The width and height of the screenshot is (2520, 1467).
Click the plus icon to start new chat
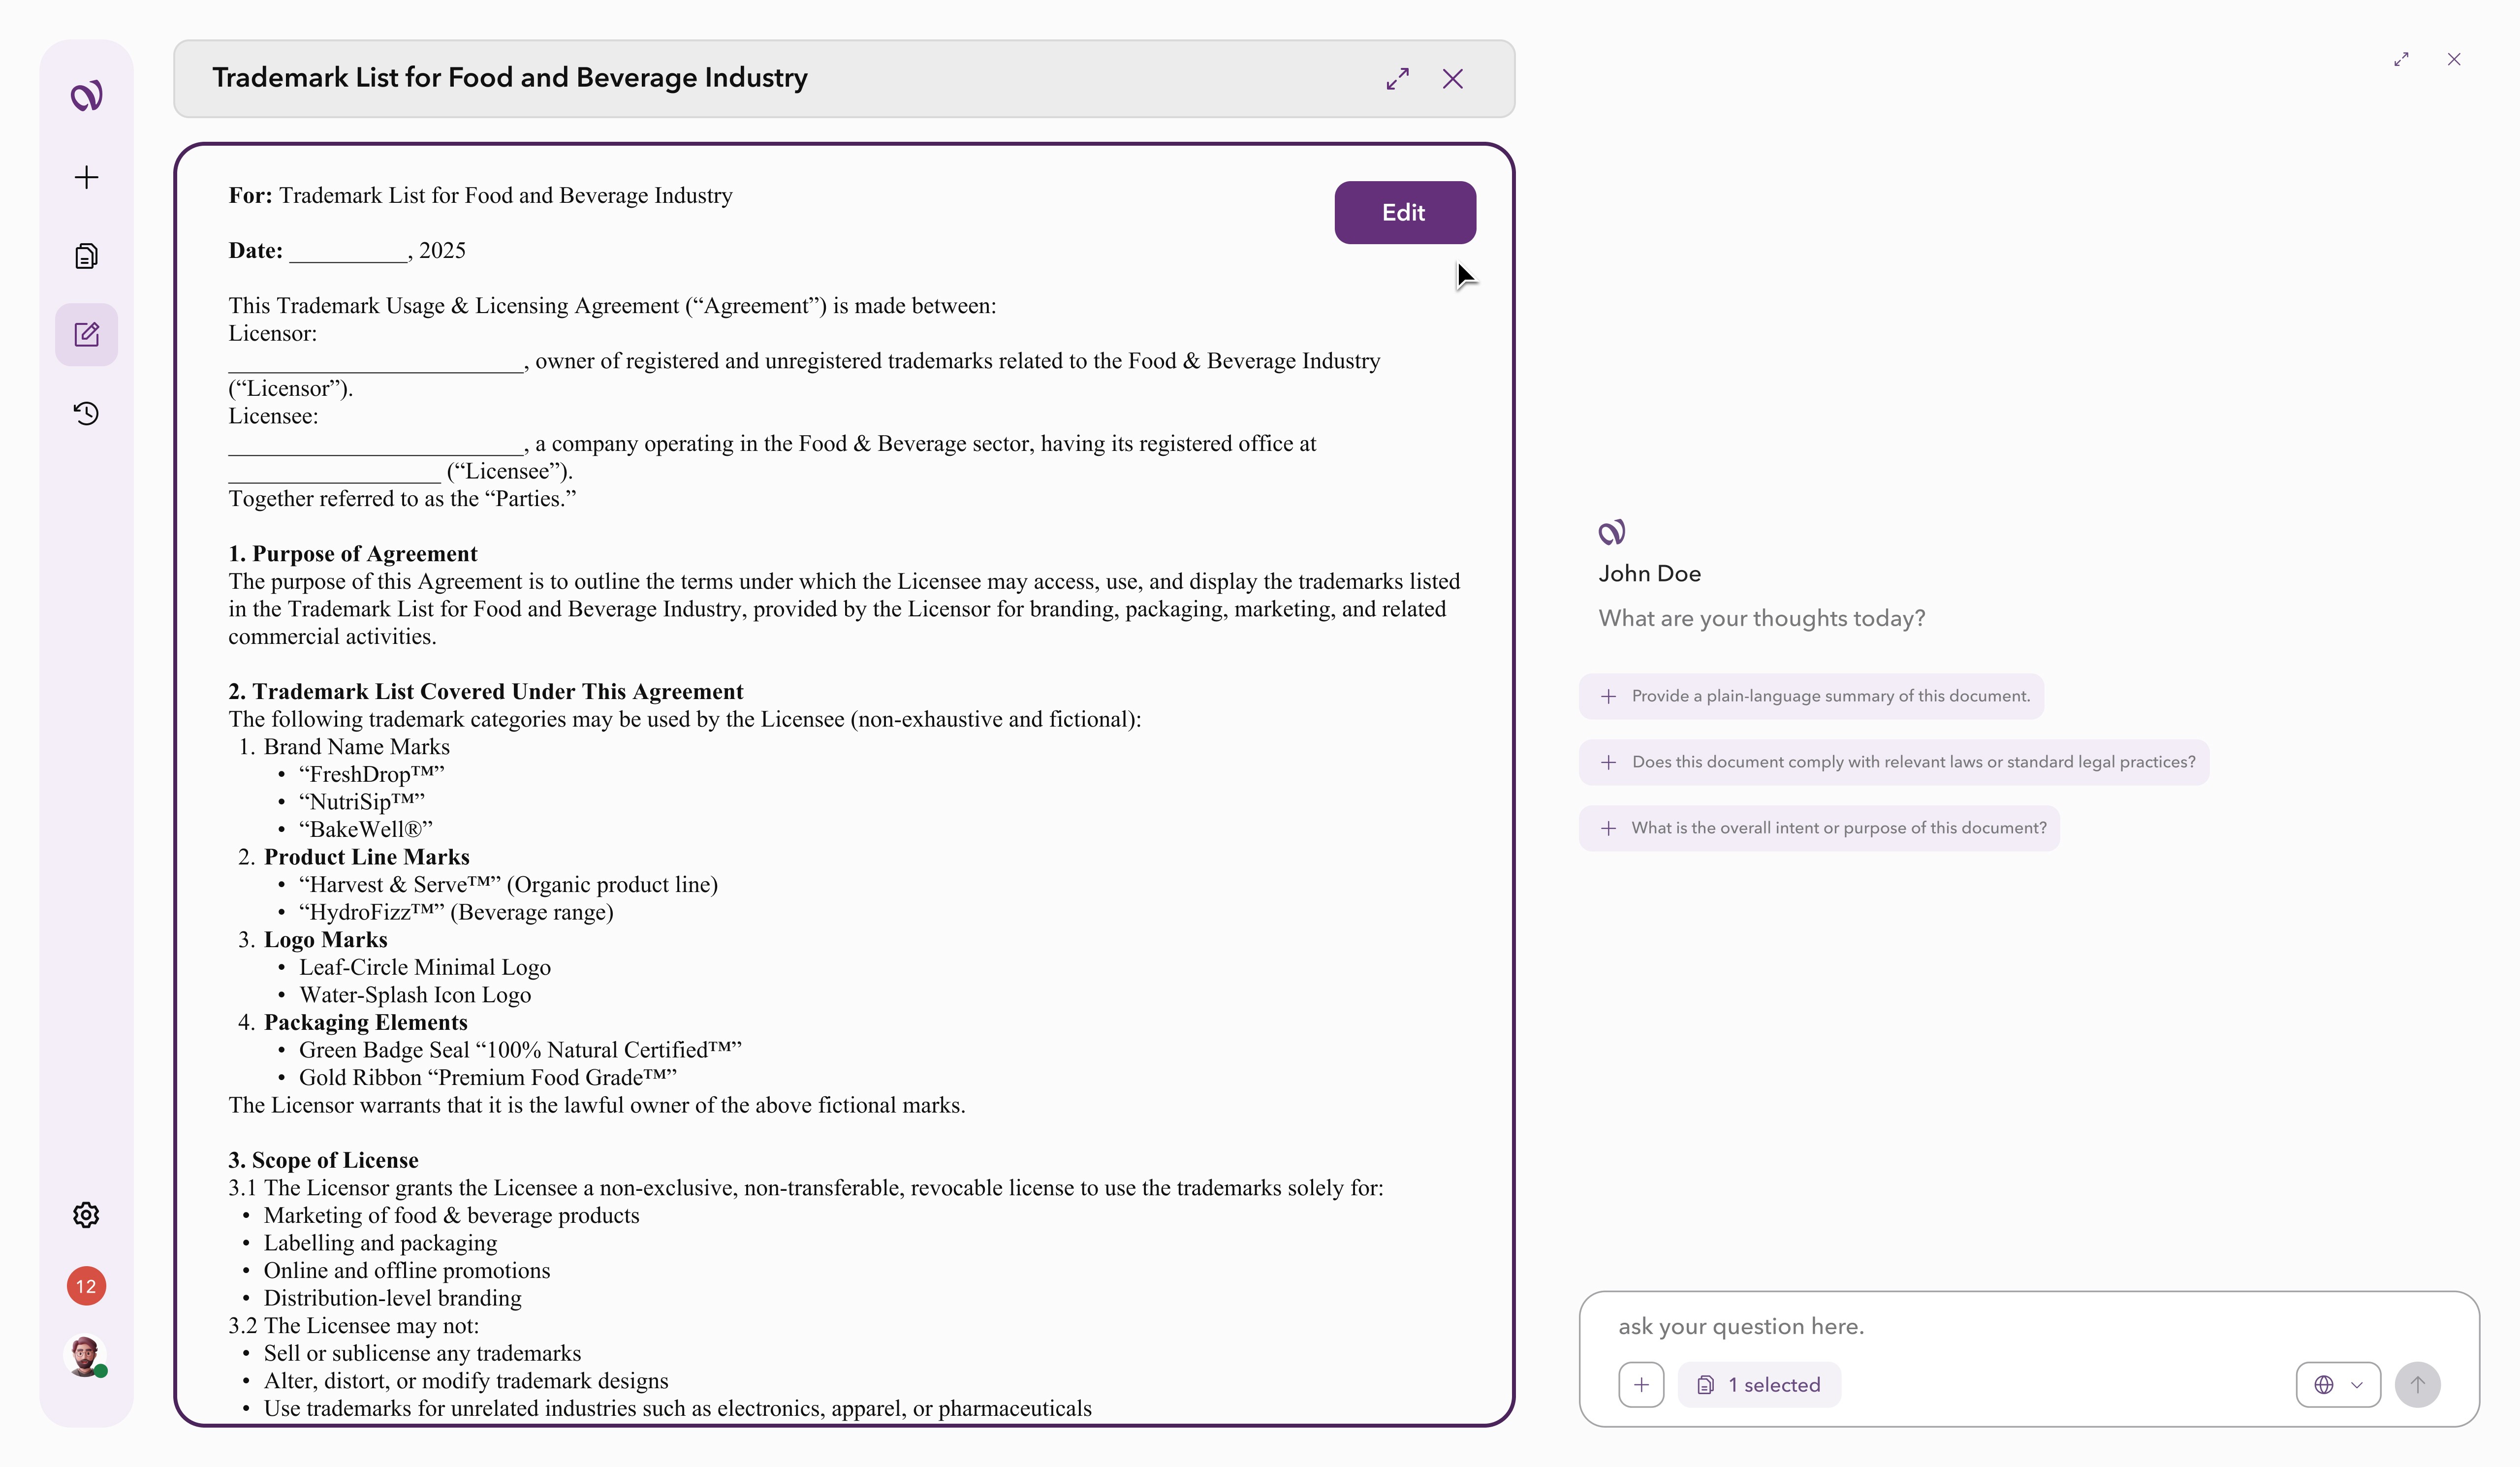tap(86, 177)
